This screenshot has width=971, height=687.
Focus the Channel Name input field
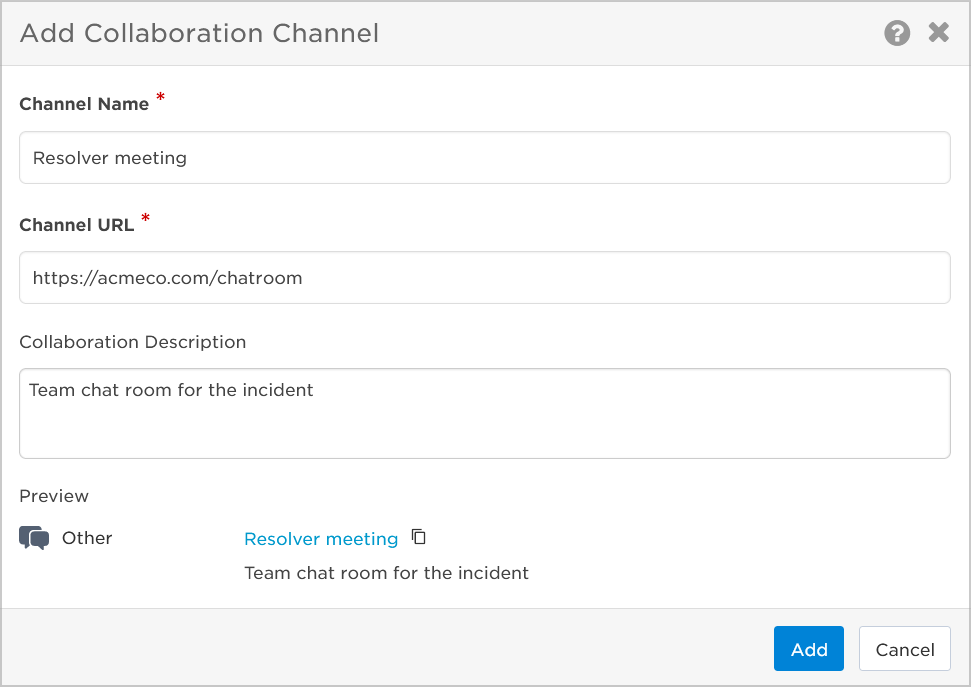coord(485,157)
